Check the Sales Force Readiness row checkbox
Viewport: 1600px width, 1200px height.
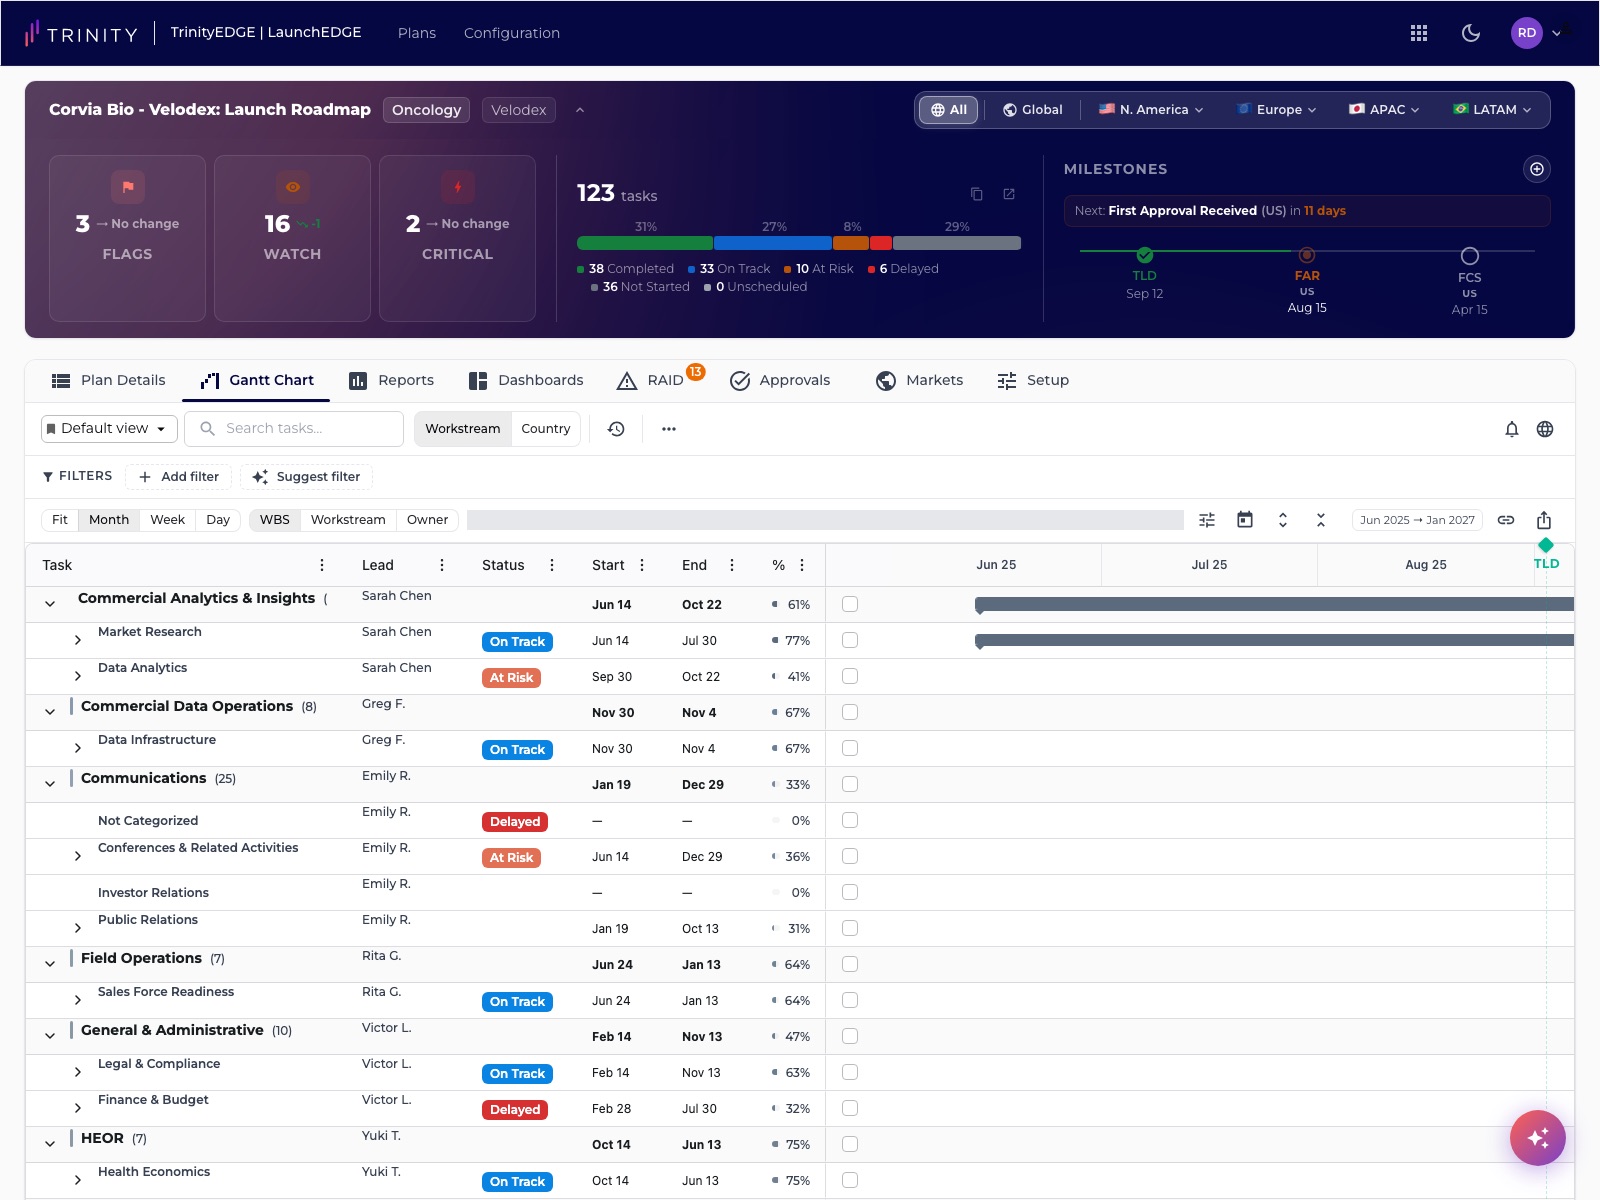(850, 1000)
